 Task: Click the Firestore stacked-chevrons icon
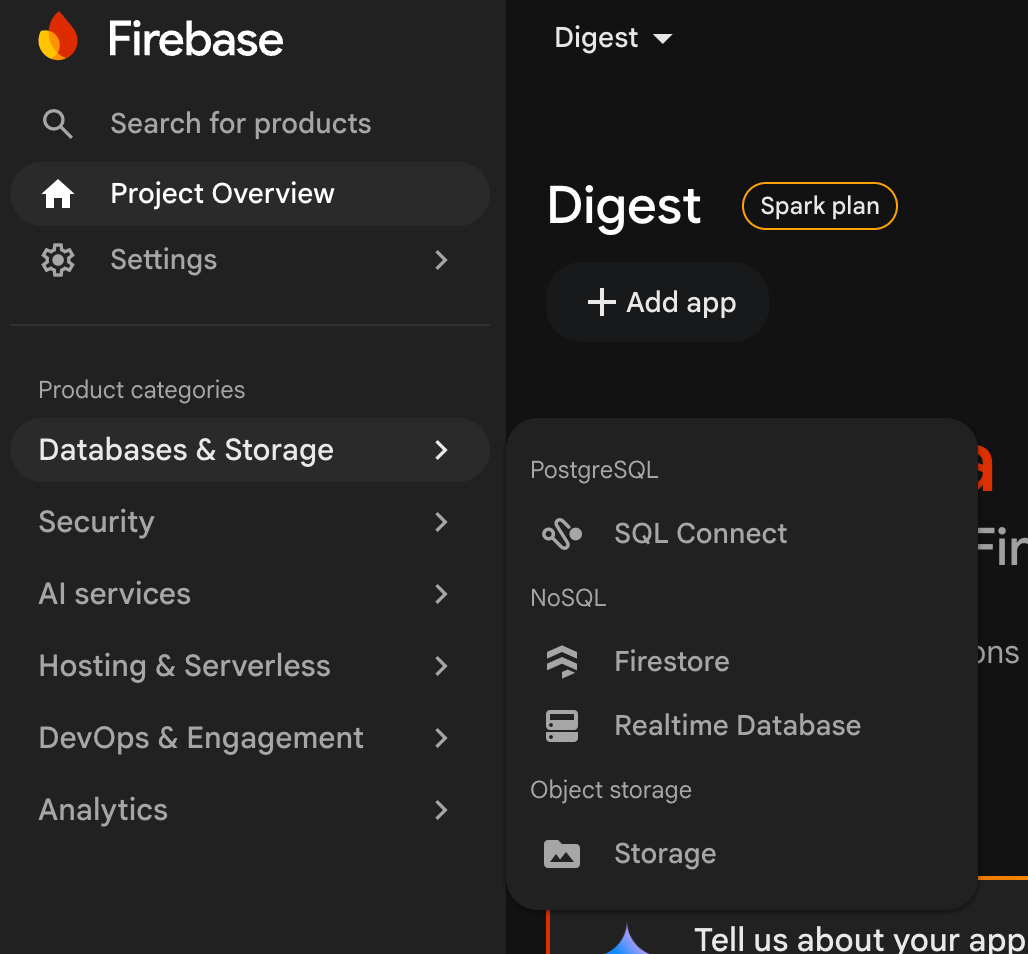click(562, 661)
